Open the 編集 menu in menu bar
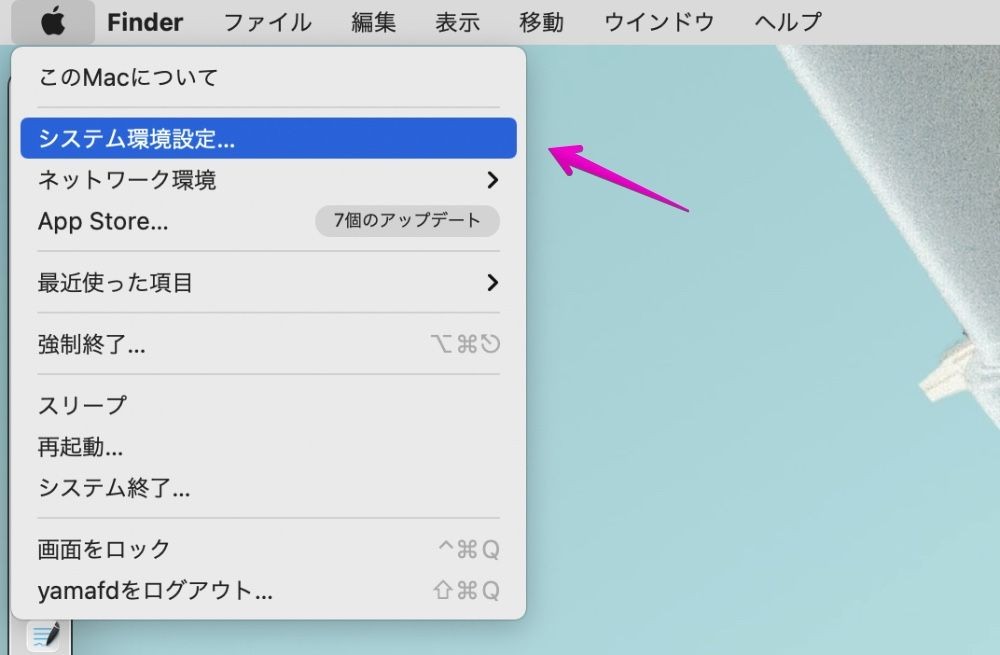 pos(374,22)
